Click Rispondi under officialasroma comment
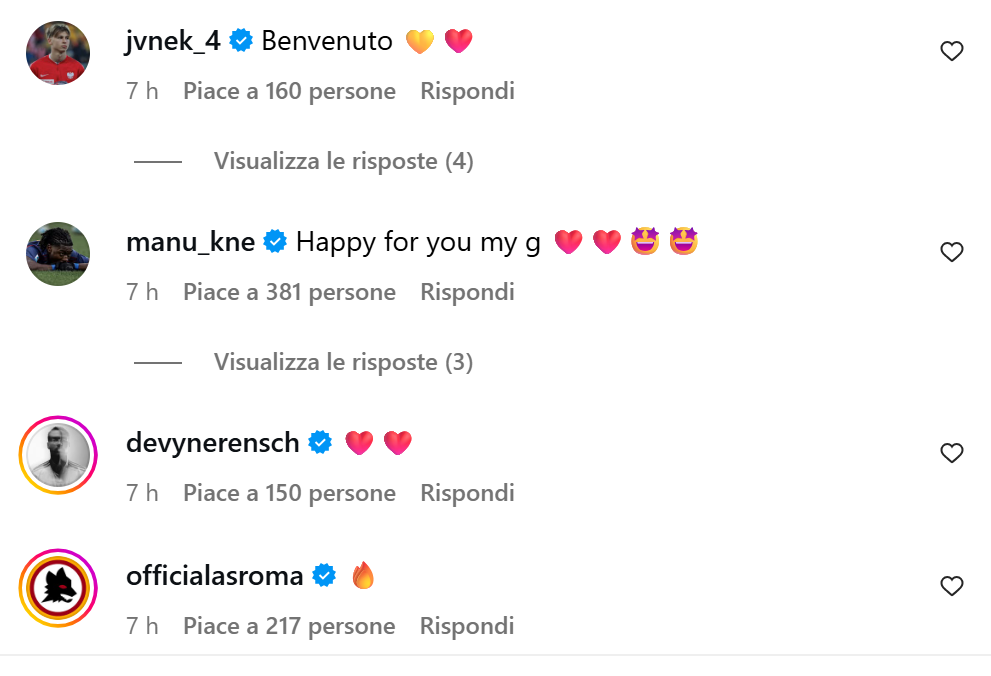Screen dimensions: 991x676 point(467,627)
